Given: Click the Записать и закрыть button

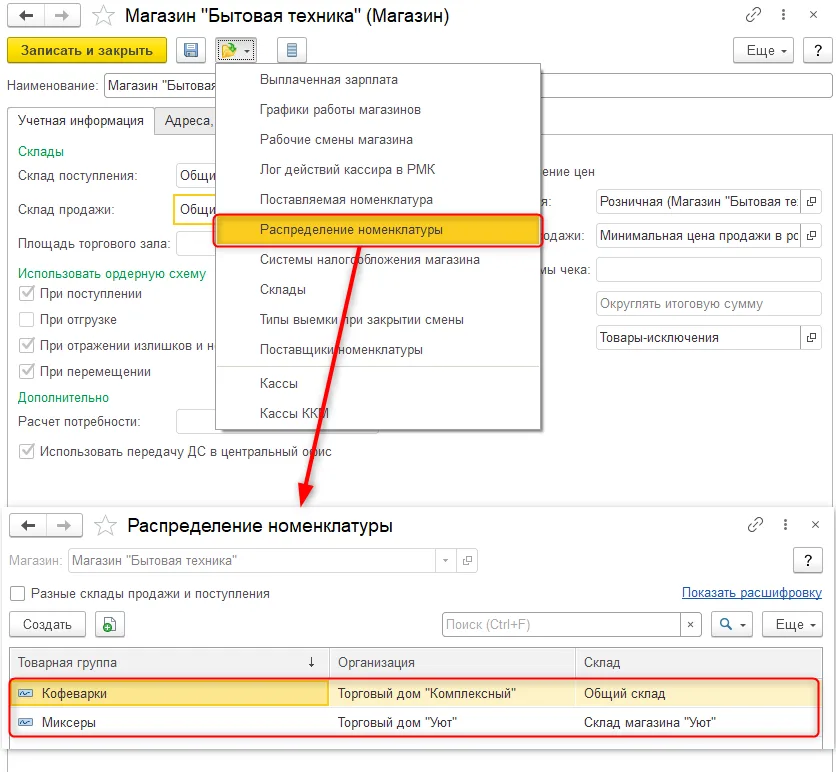Looking at the screenshot, I should click(x=87, y=50).
